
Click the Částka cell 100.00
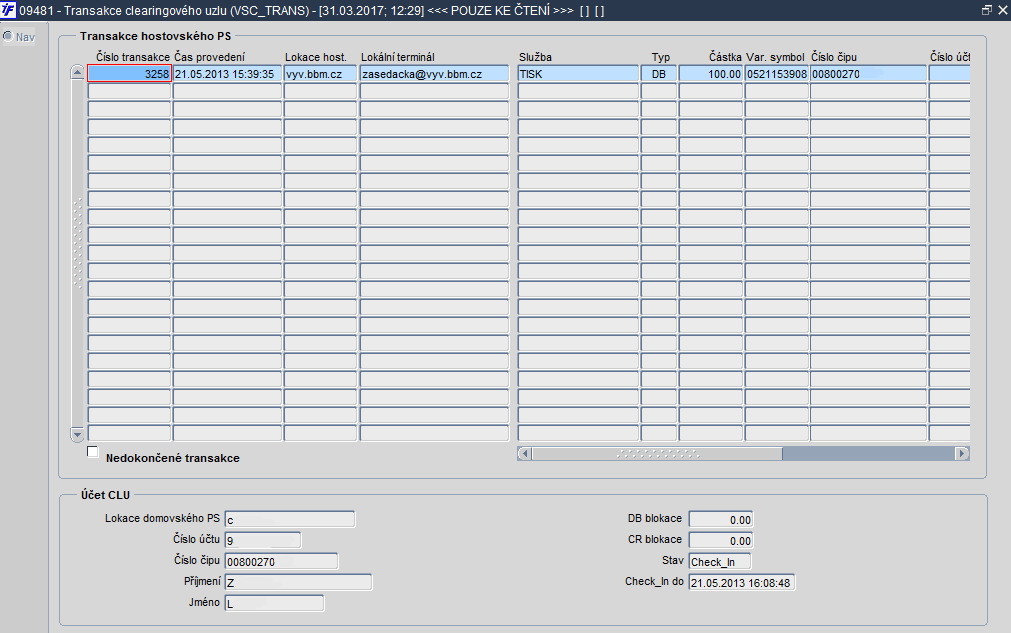click(x=711, y=73)
